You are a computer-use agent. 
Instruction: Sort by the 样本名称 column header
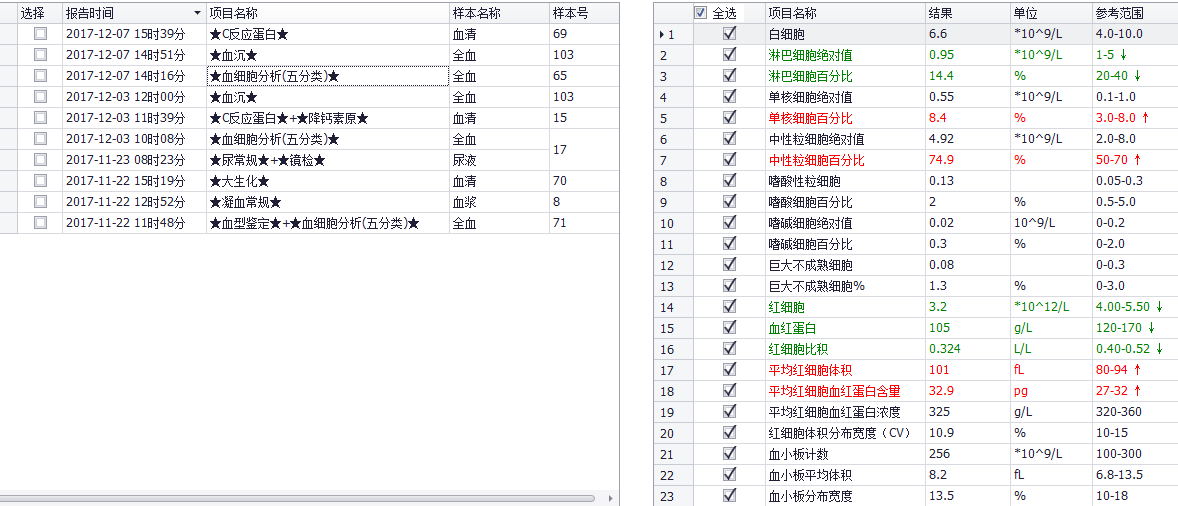coord(476,13)
